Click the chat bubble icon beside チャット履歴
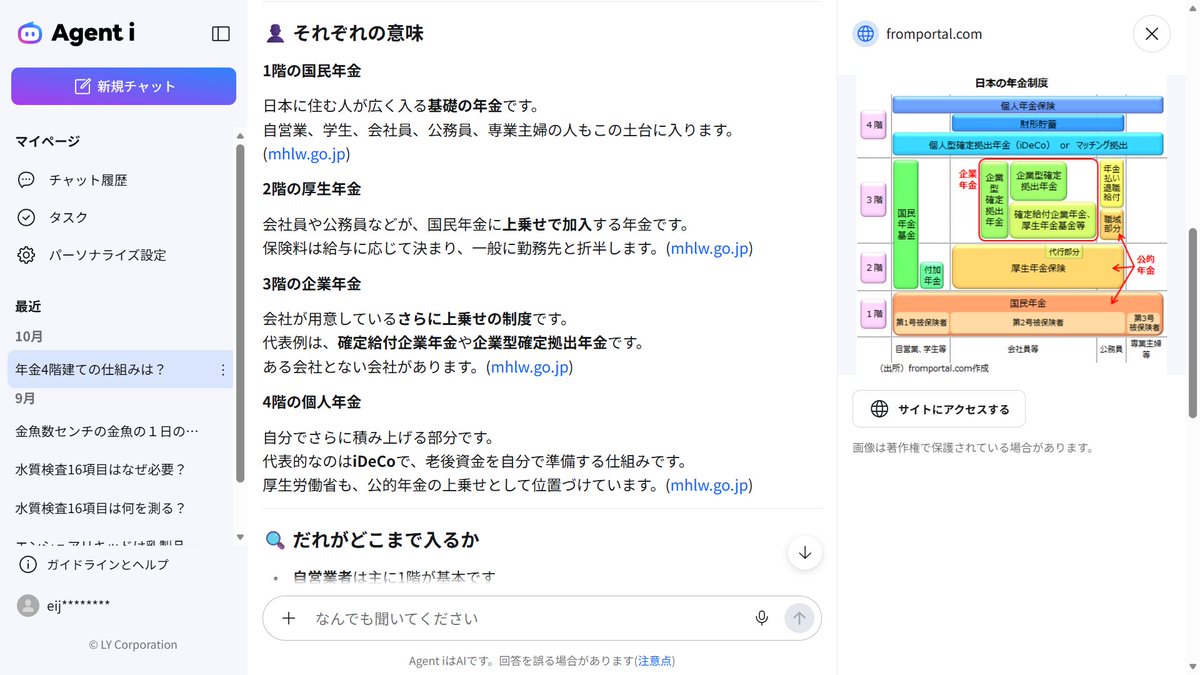 click(27, 180)
